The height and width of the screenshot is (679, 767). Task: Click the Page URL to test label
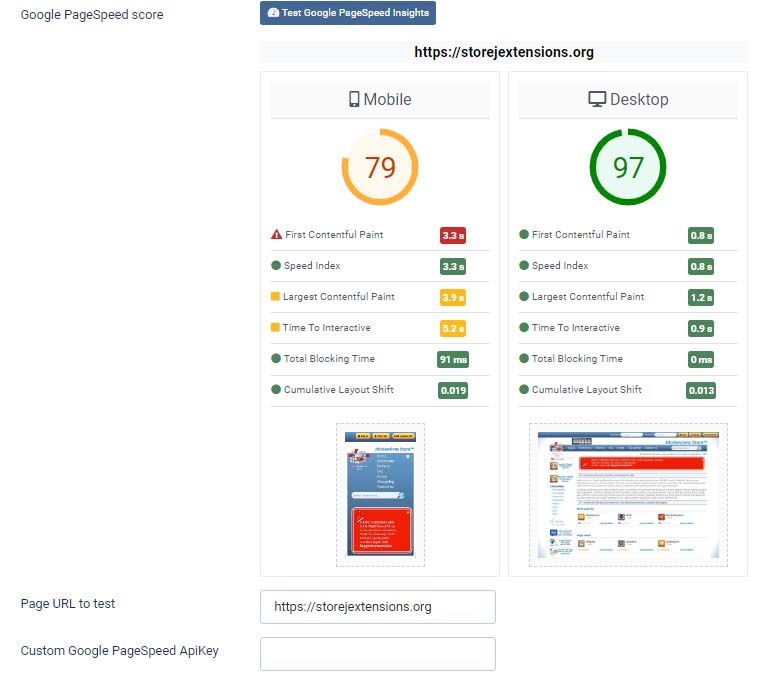(68, 603)
